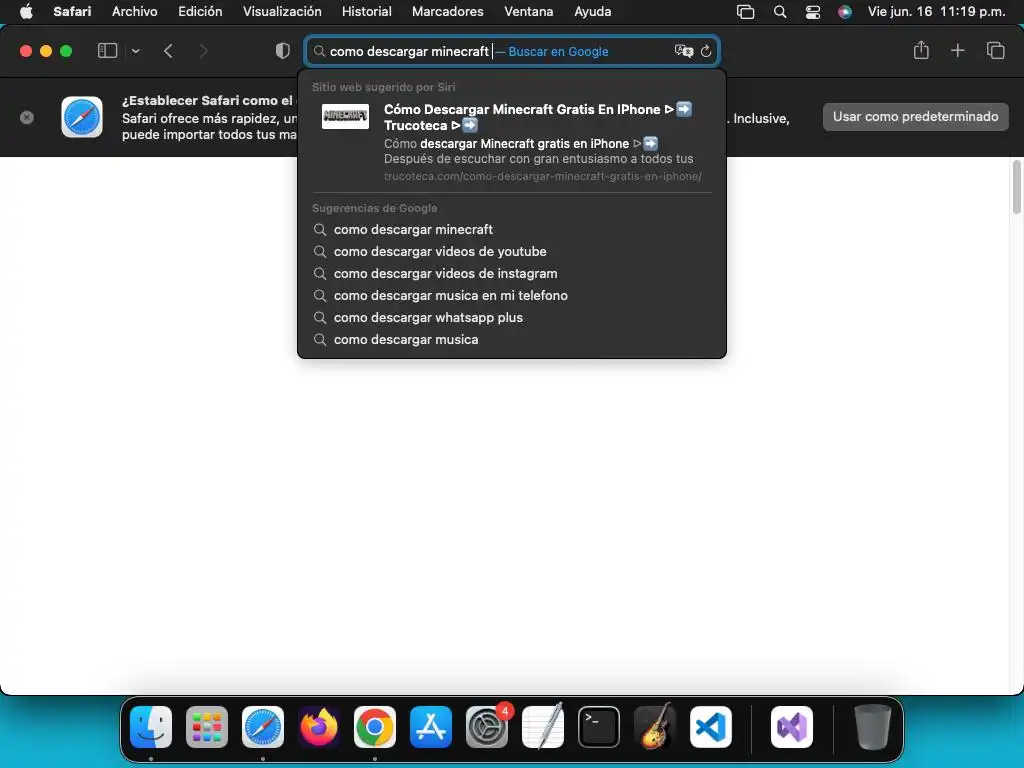
Task: Dismiss the default browser banner
Action: pyautogui.click(x=27, y=118)
